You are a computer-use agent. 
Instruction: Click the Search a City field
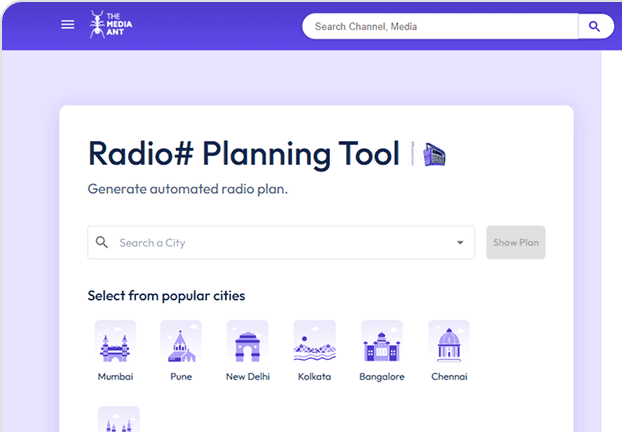[x=281, y=242]
